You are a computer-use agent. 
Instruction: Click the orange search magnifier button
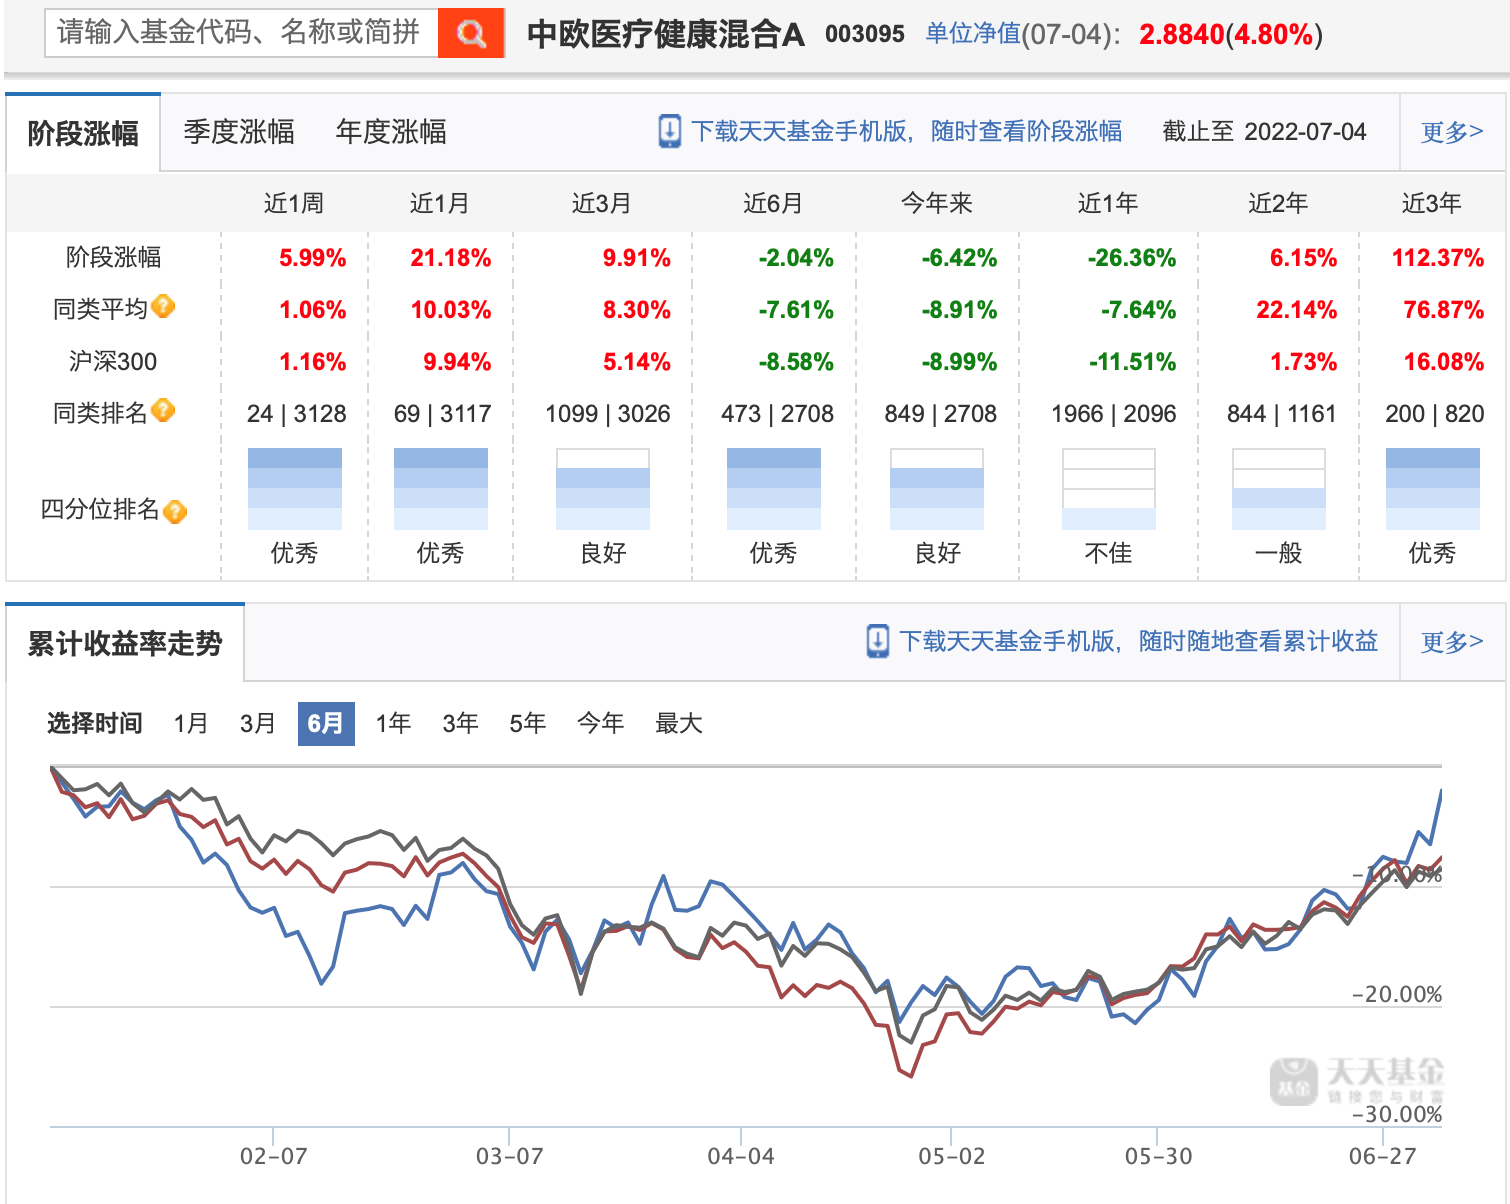pyautogui.click(x=471, y=34)
